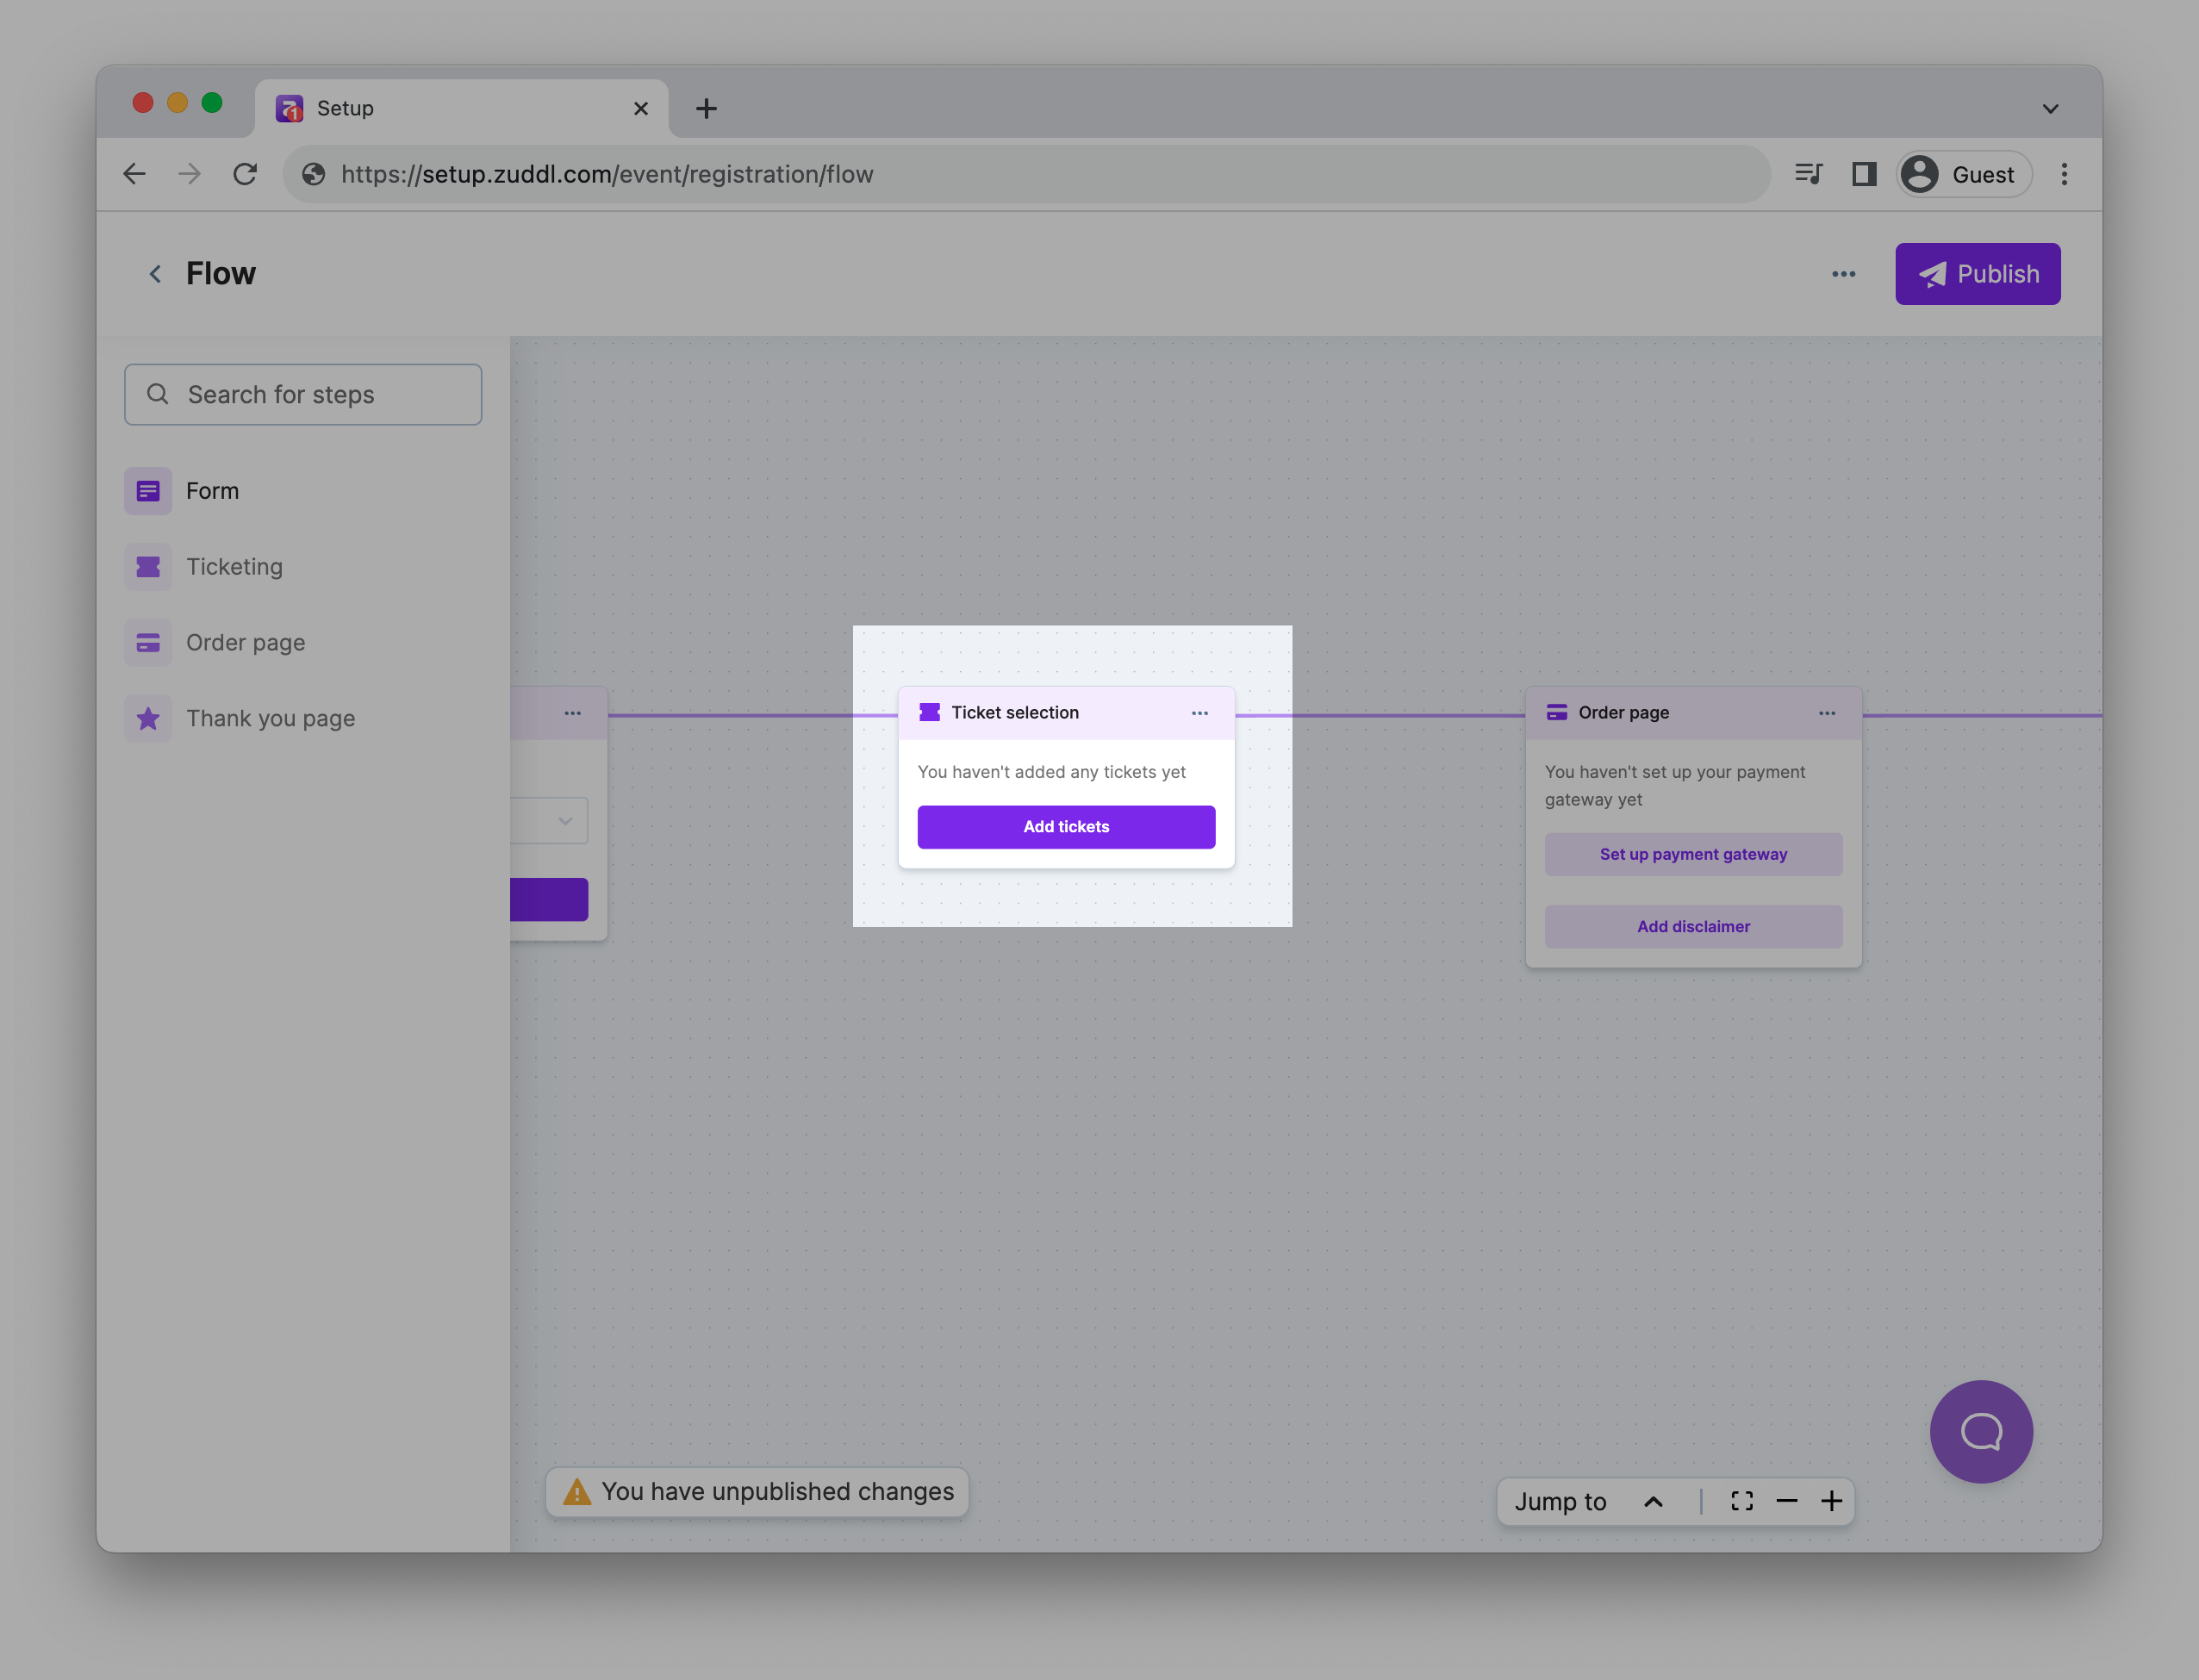Zoom in with the plus icon
This screenshot has height=1680, width=2199.
1831,1501
